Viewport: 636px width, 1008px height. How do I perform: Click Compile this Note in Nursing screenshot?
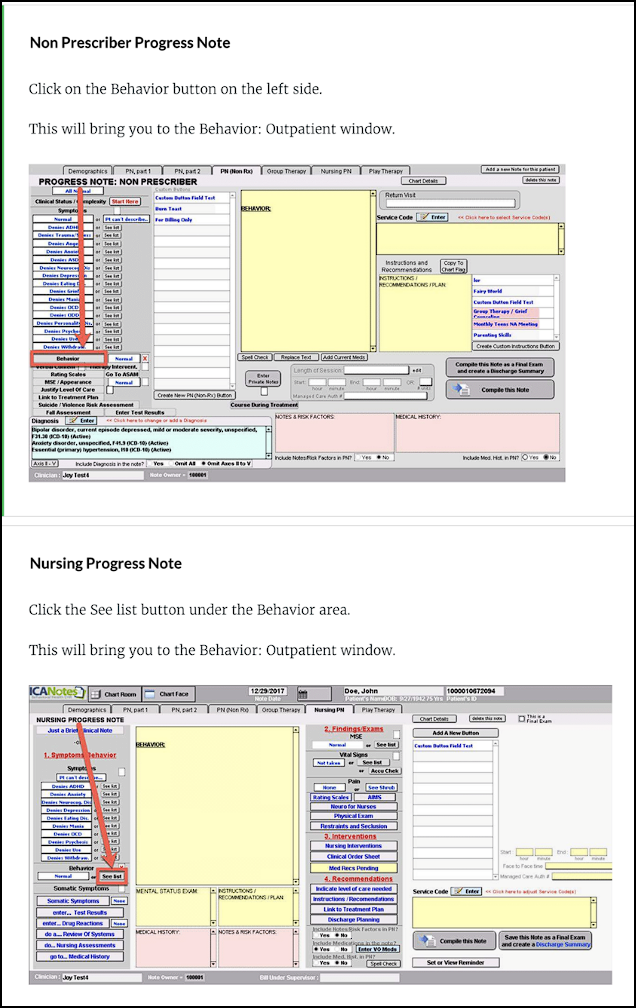tap(455, 940)
